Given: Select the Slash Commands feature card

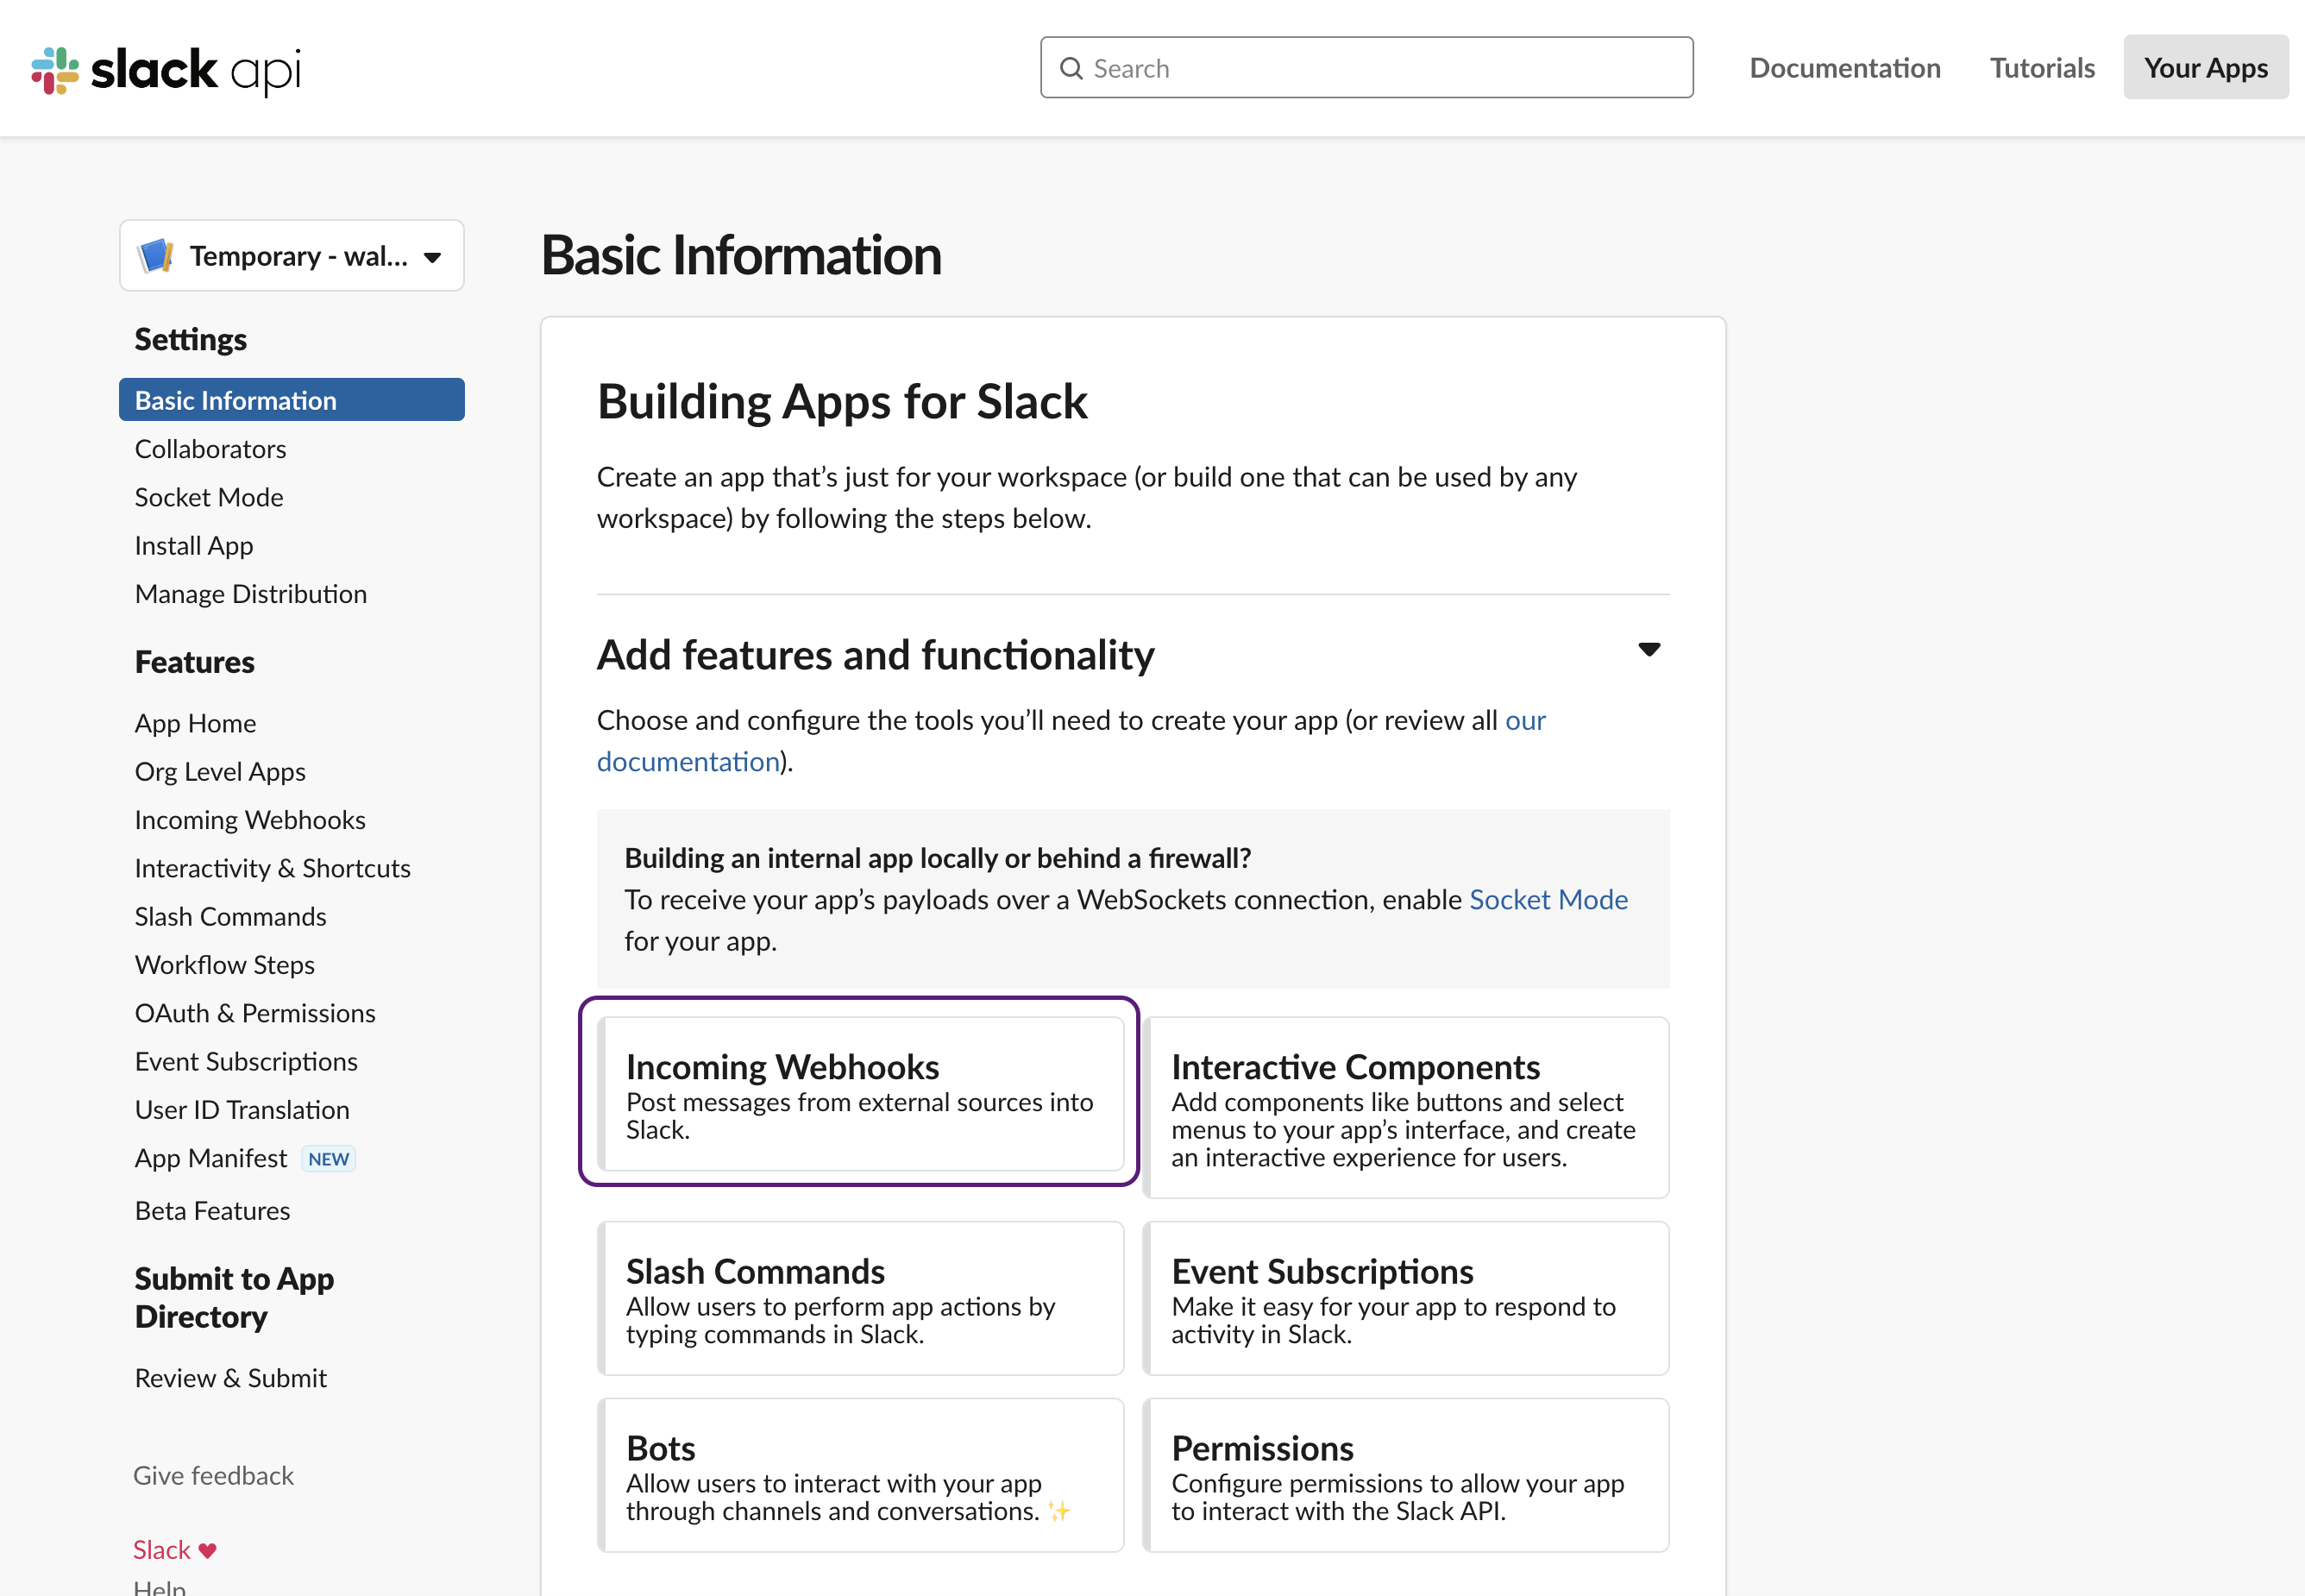Looking at the screenshot, I should 861,1298.
